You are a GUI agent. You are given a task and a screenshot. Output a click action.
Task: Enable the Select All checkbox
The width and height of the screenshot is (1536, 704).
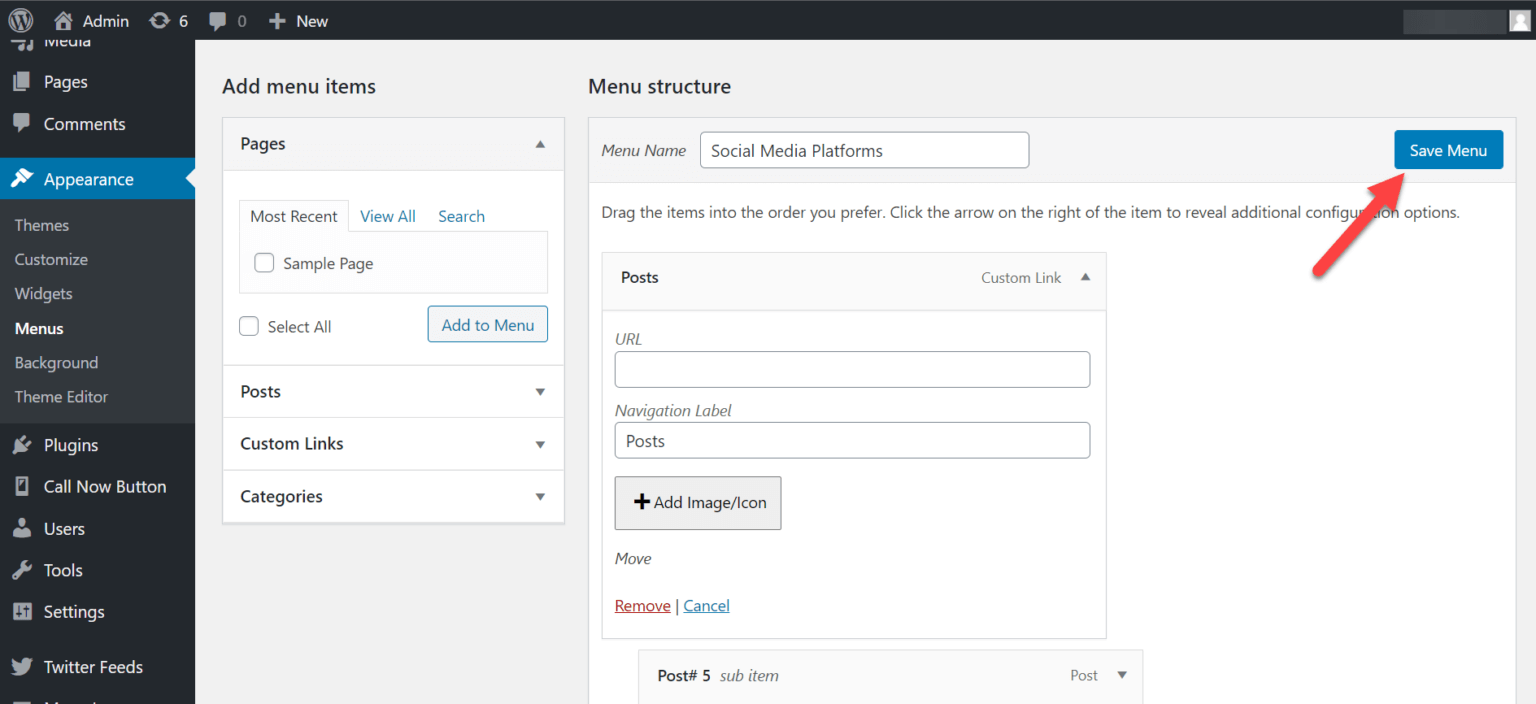(248, 326)
